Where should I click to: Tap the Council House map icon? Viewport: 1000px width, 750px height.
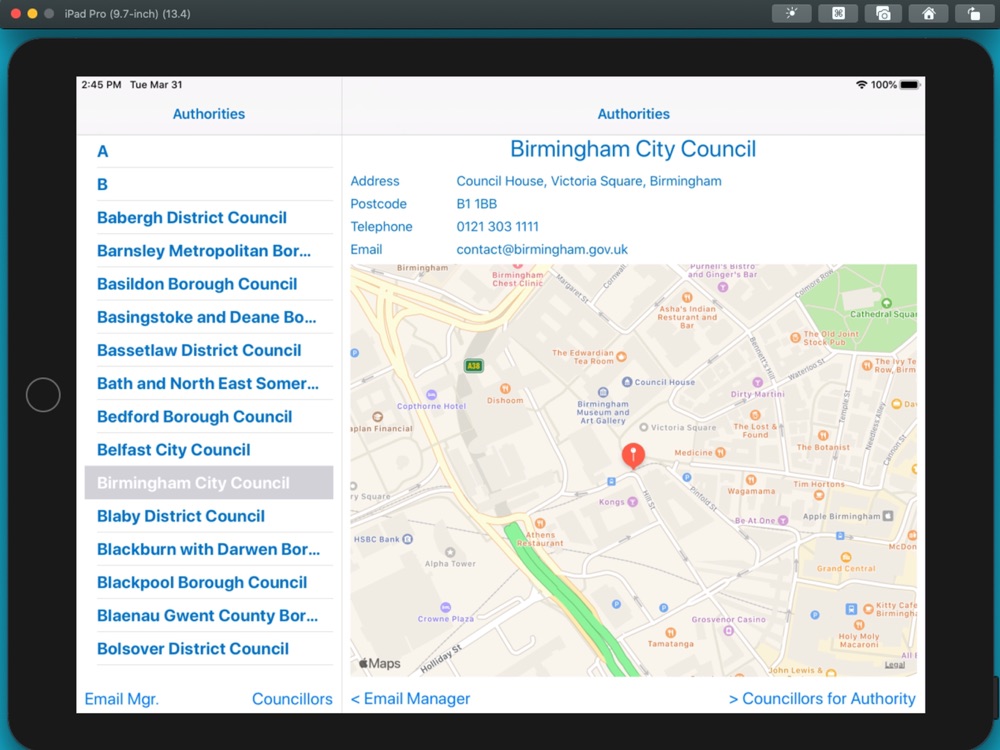(627, 382)
